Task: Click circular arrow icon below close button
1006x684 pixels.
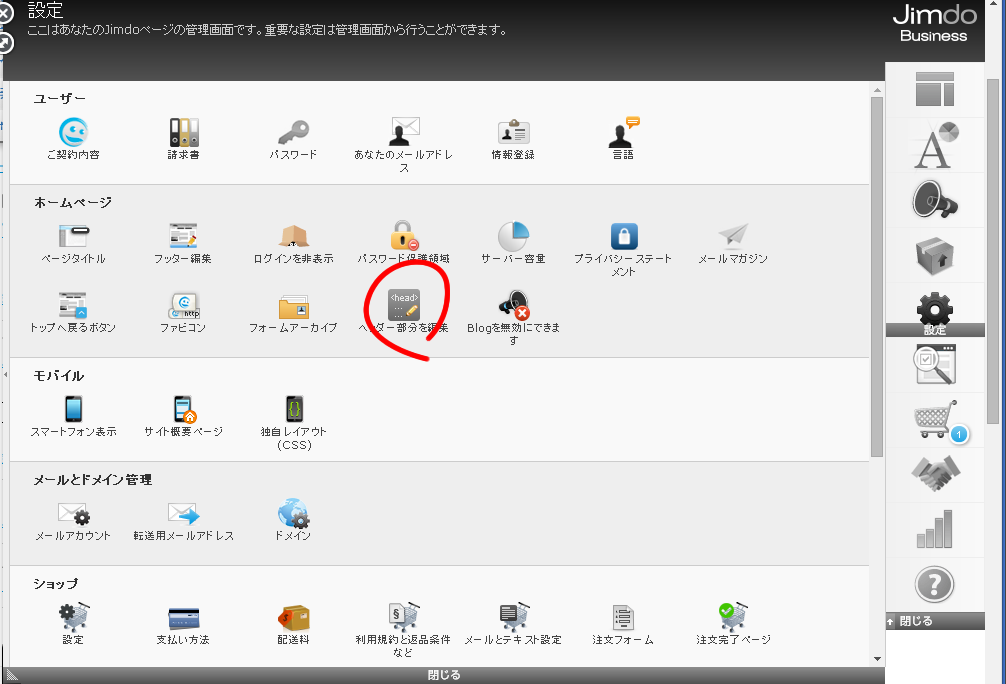Action: pyautogui.click(x=4, y=43)
